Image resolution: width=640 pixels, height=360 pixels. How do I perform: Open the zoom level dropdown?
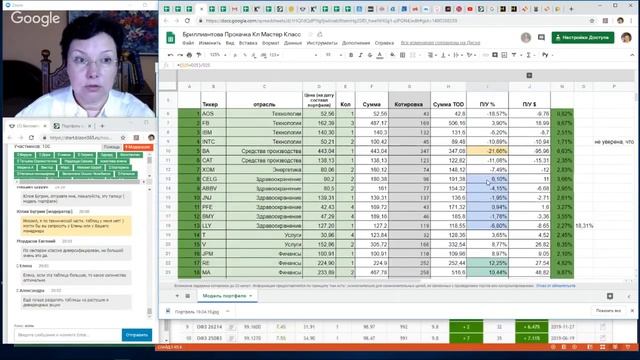pos(217,55)
